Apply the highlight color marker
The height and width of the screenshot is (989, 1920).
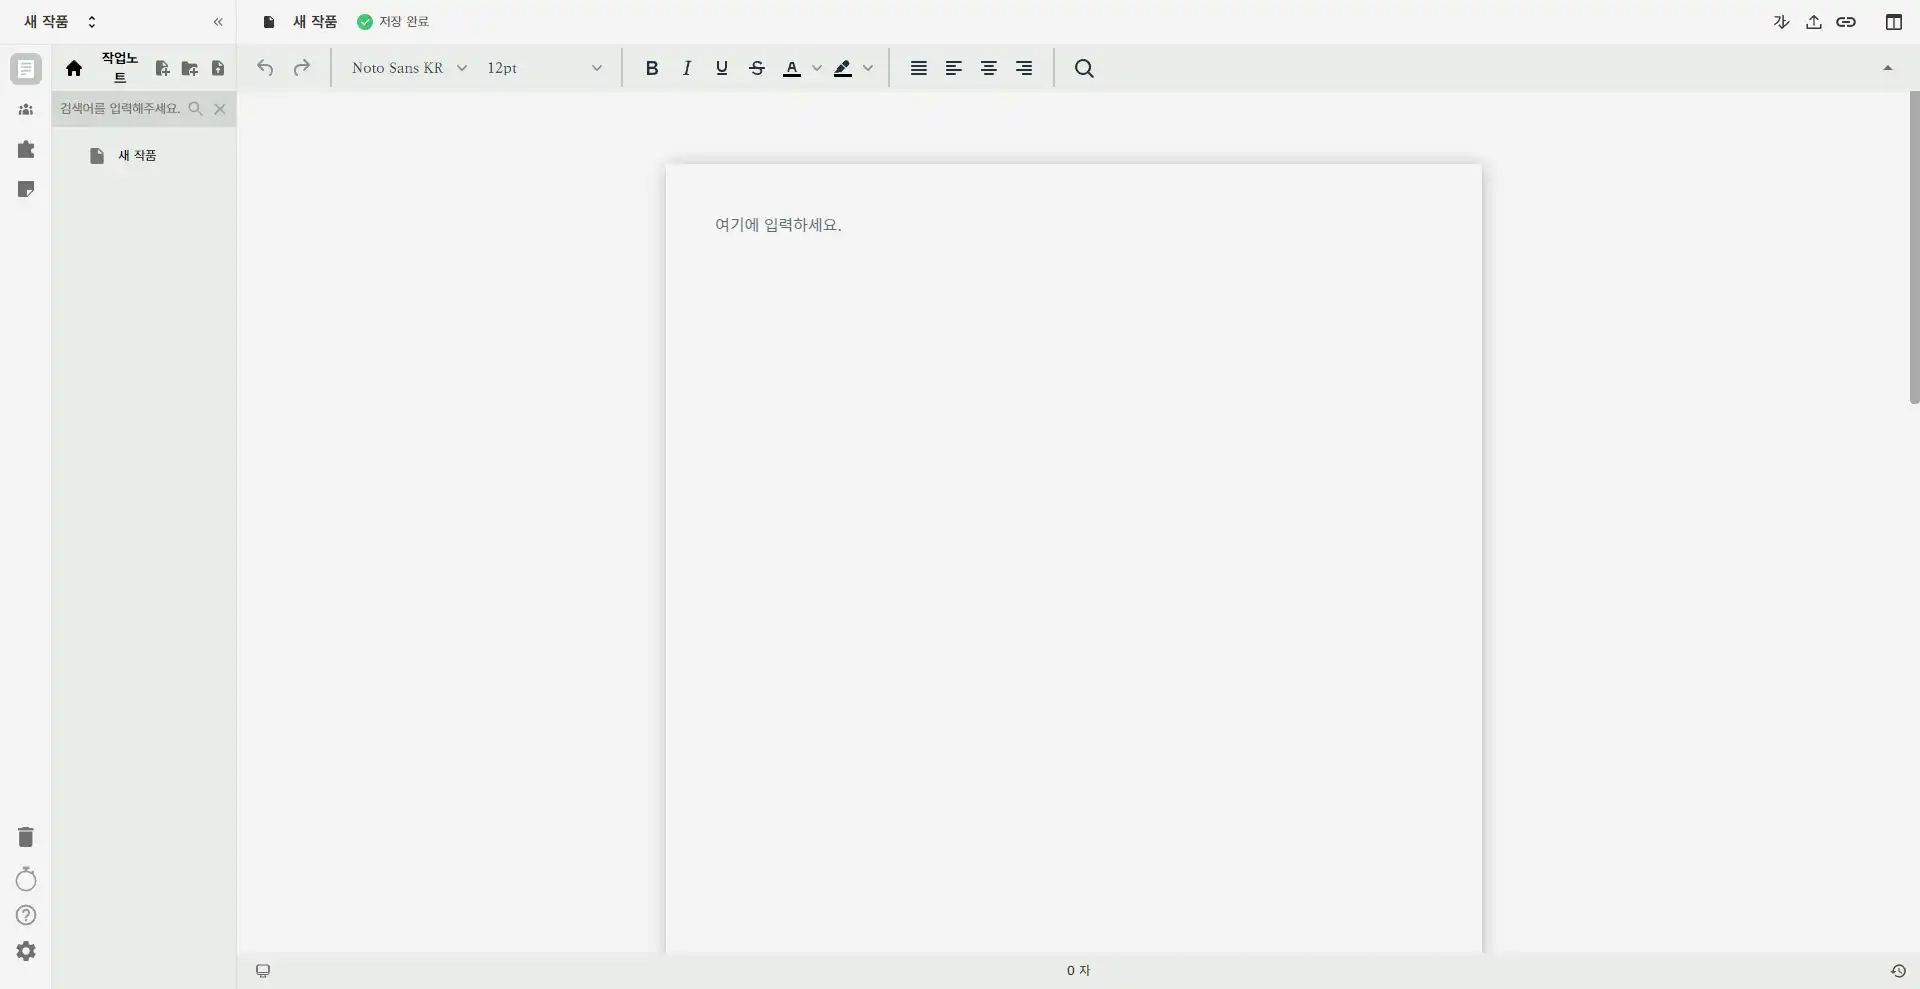pos(843,68)
